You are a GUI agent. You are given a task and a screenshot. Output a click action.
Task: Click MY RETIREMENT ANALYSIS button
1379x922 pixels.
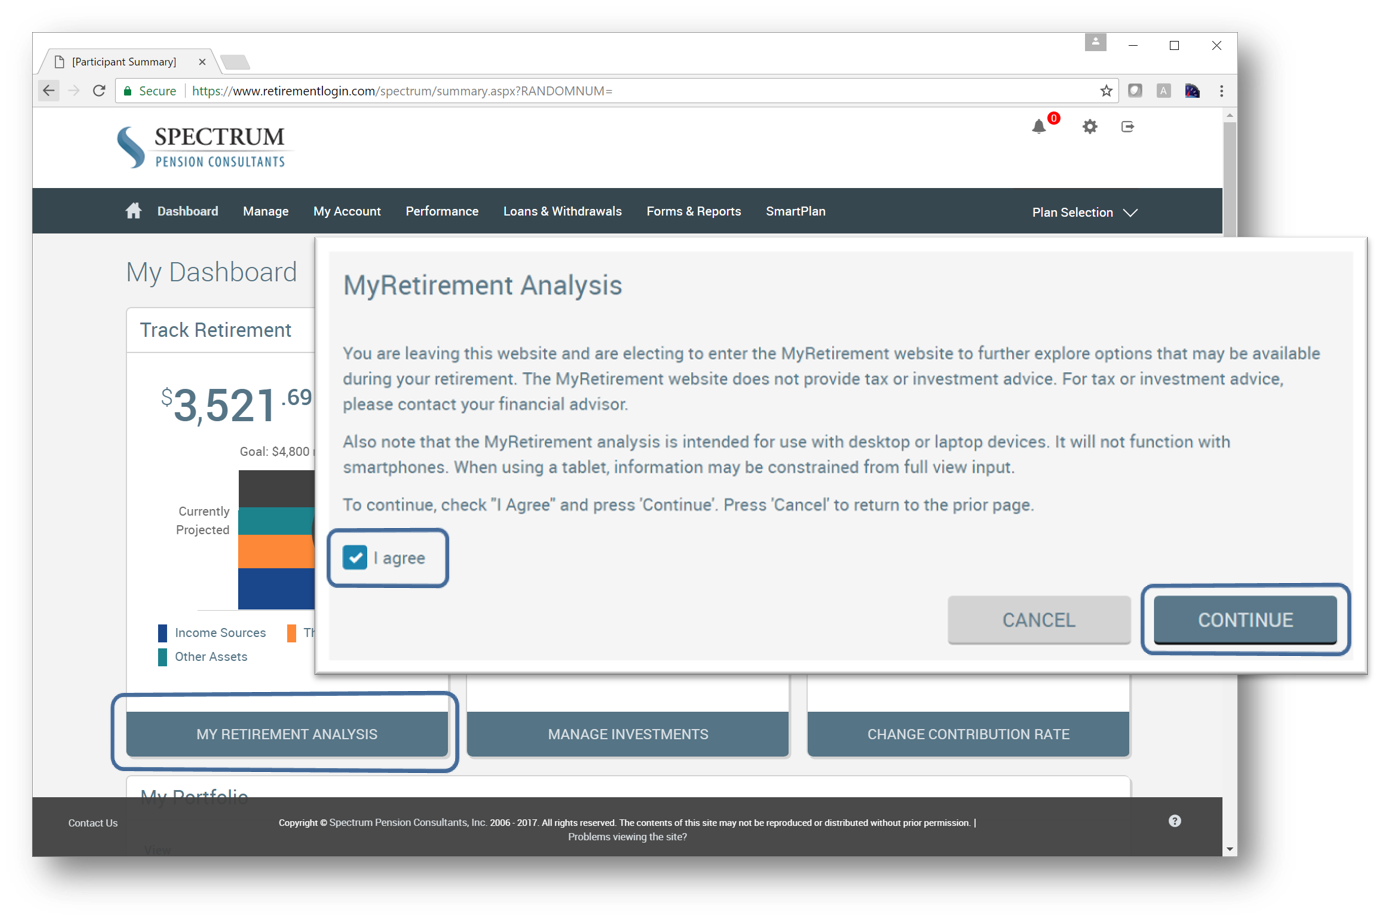(287, 734)
